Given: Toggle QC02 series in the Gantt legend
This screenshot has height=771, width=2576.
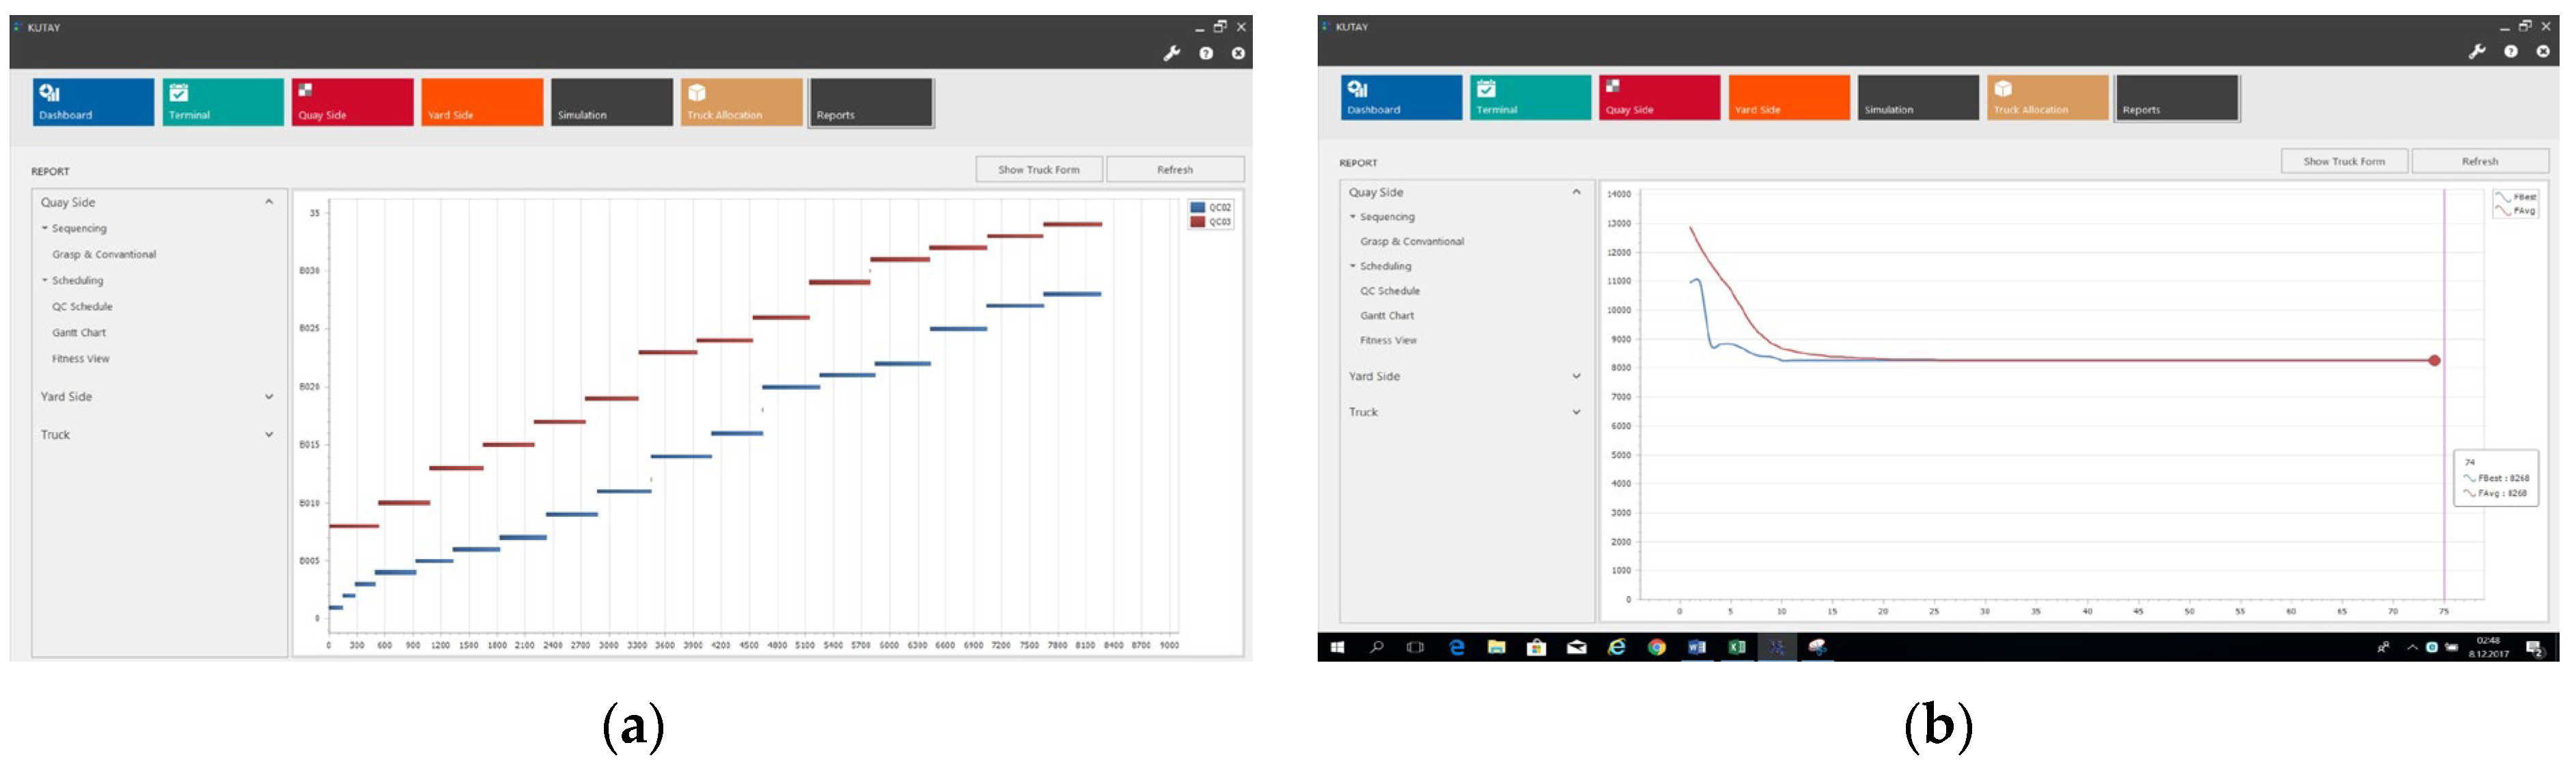Looking at the screenshot, I should [1210, 208].
